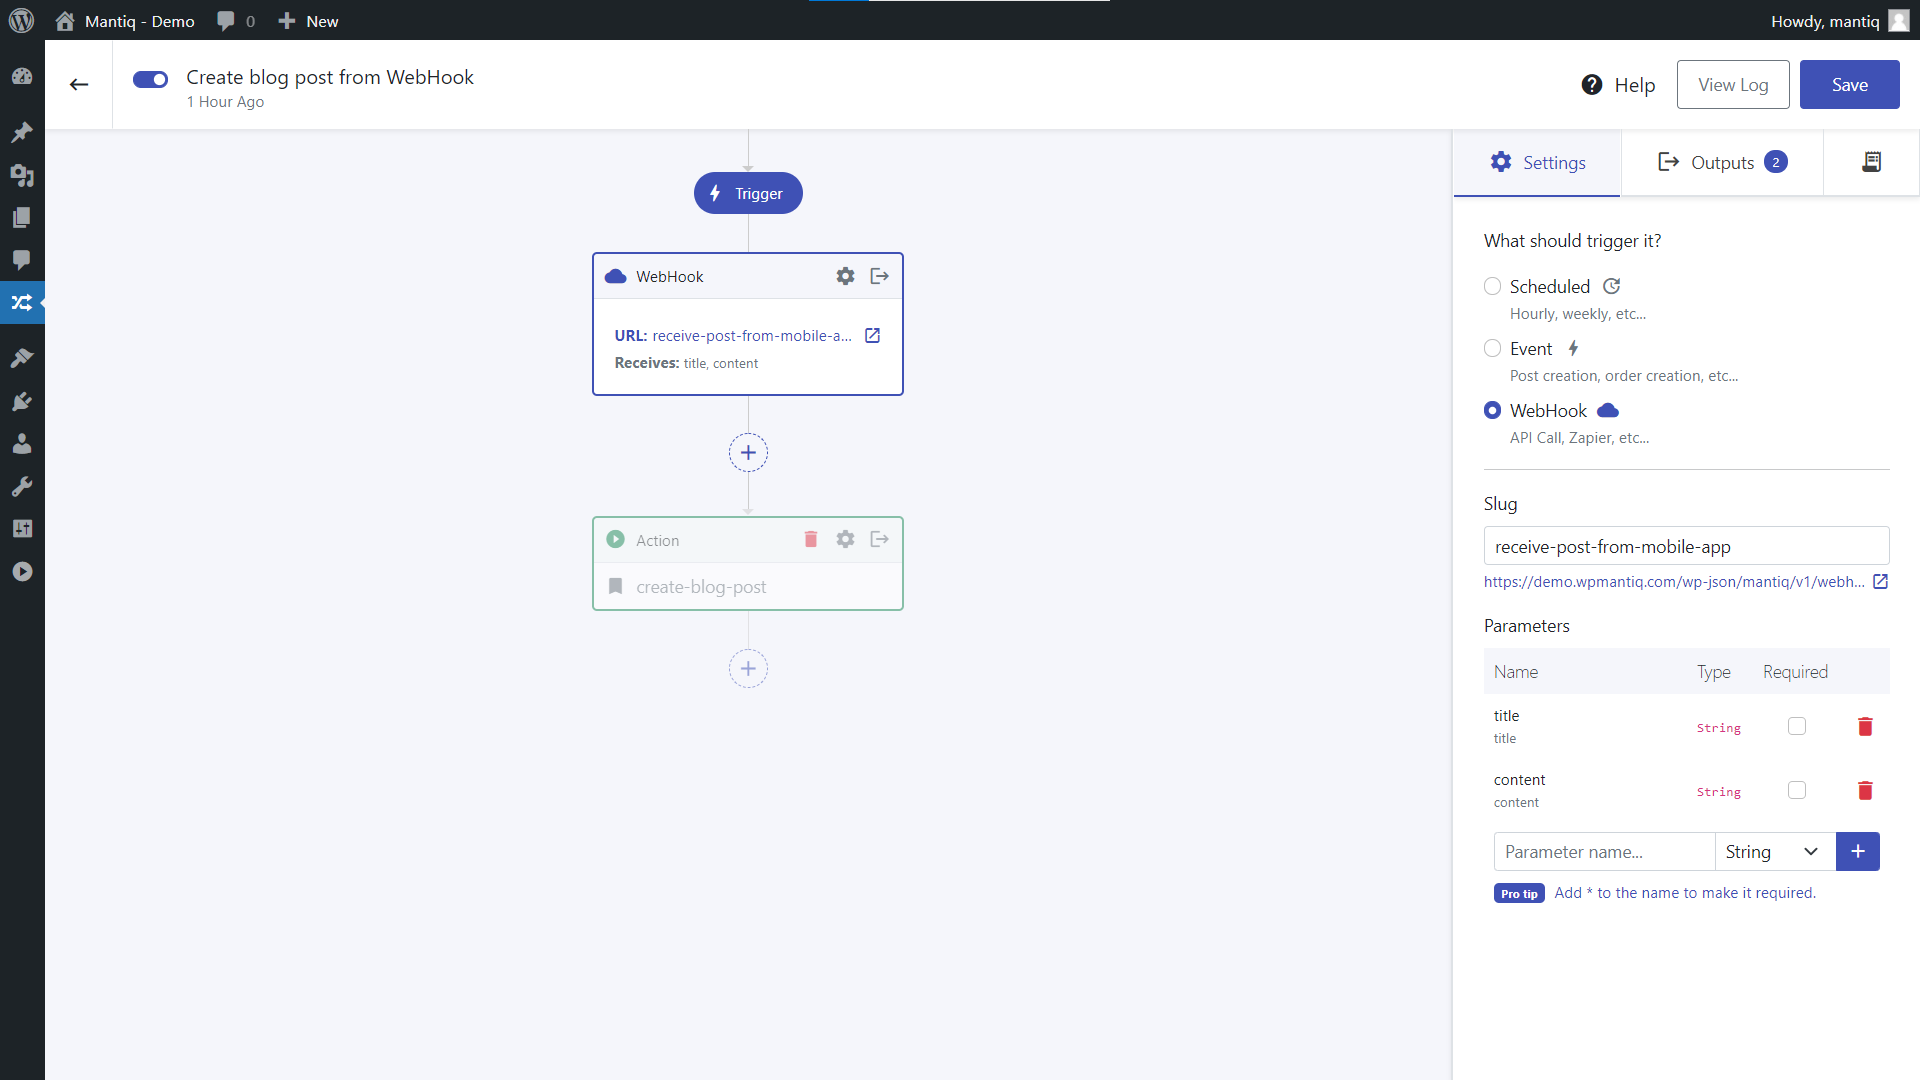Toggle the workflow enabled switch
Image resolution: width=1920 pixels, height=1080 pixels.
(150, 79)
